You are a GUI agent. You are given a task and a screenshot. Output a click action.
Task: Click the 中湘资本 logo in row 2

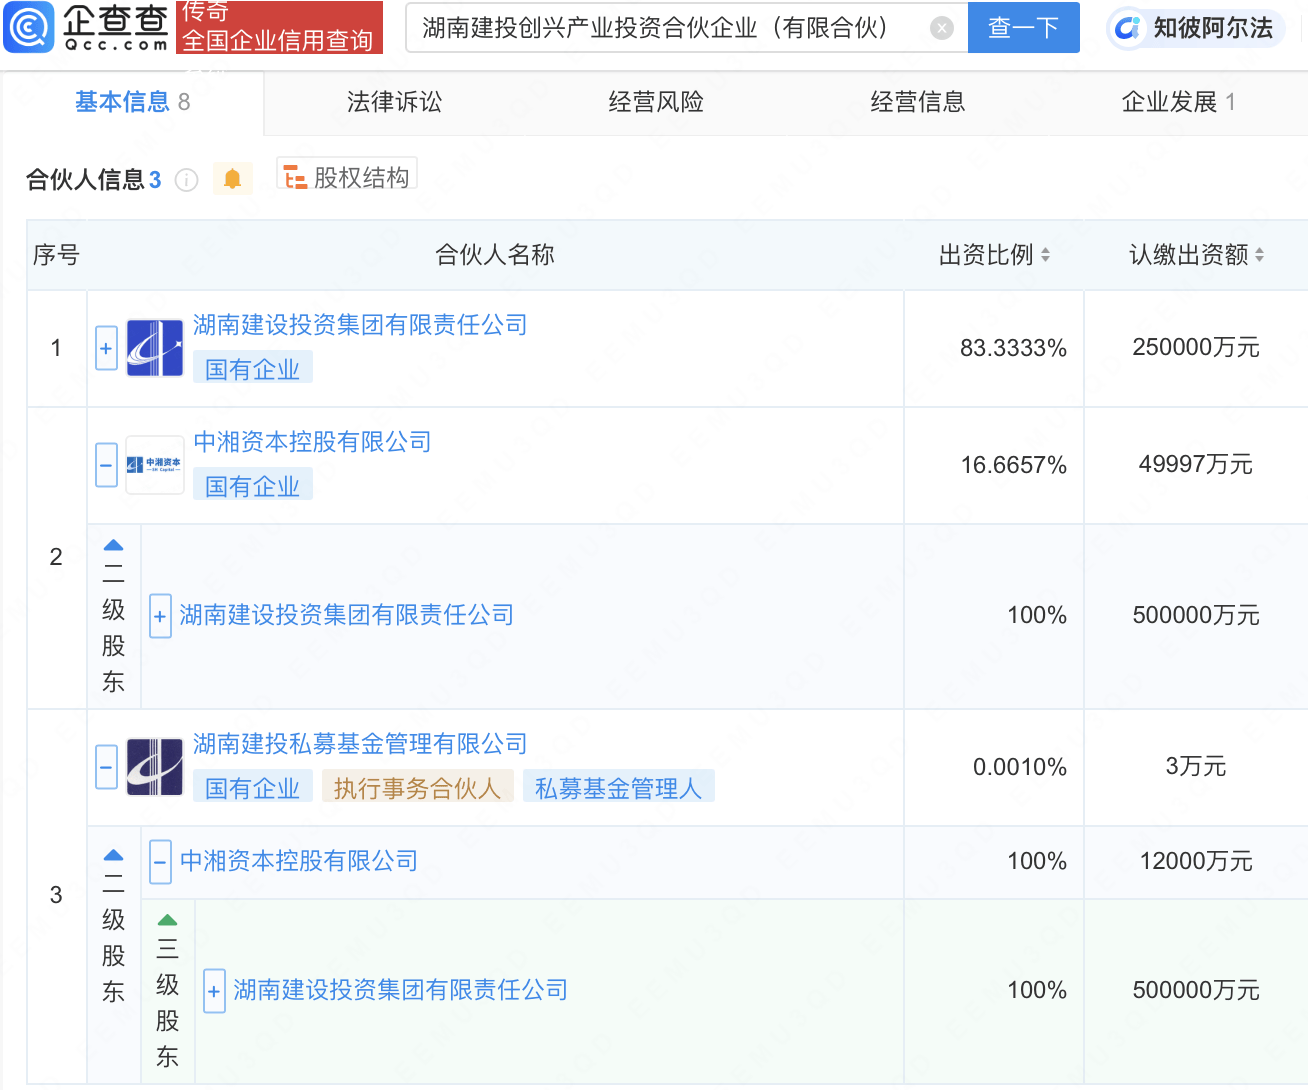click(155, 465)
